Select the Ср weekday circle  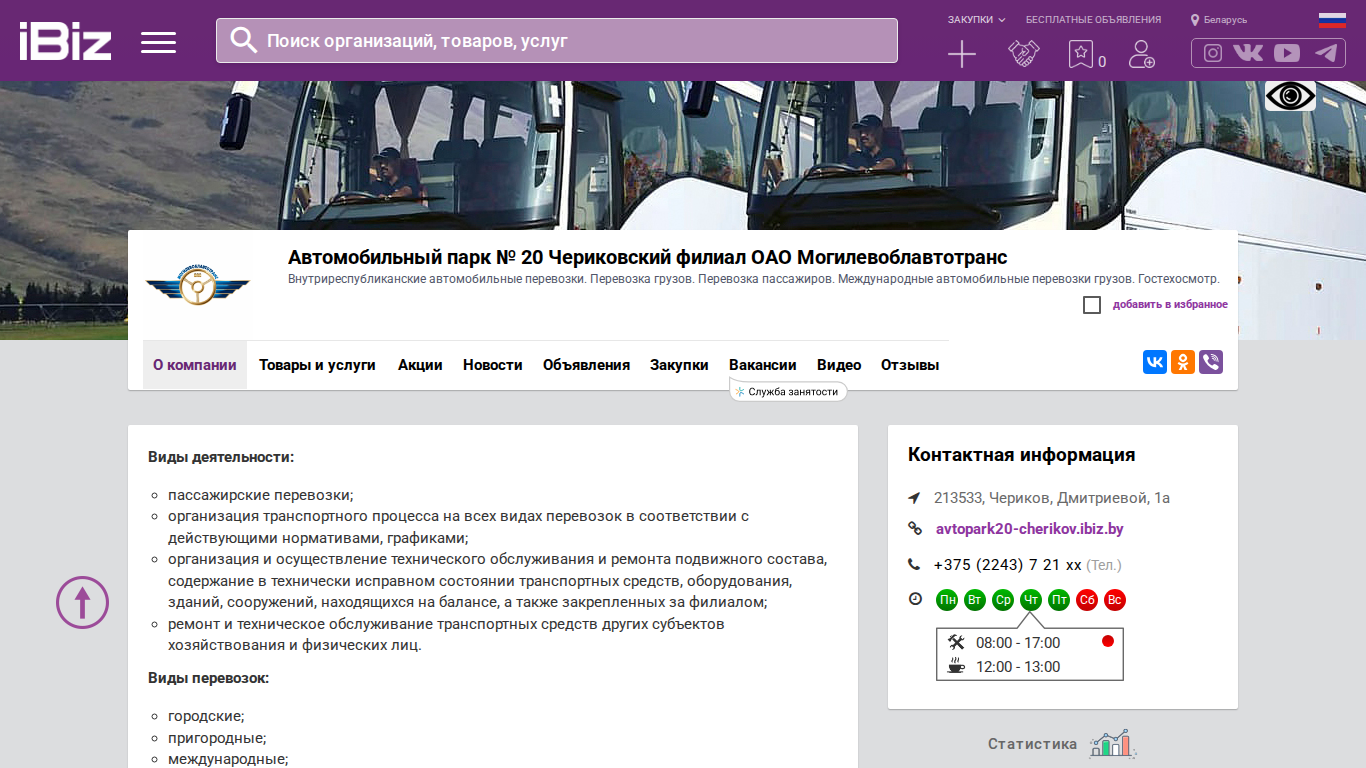1003,600
